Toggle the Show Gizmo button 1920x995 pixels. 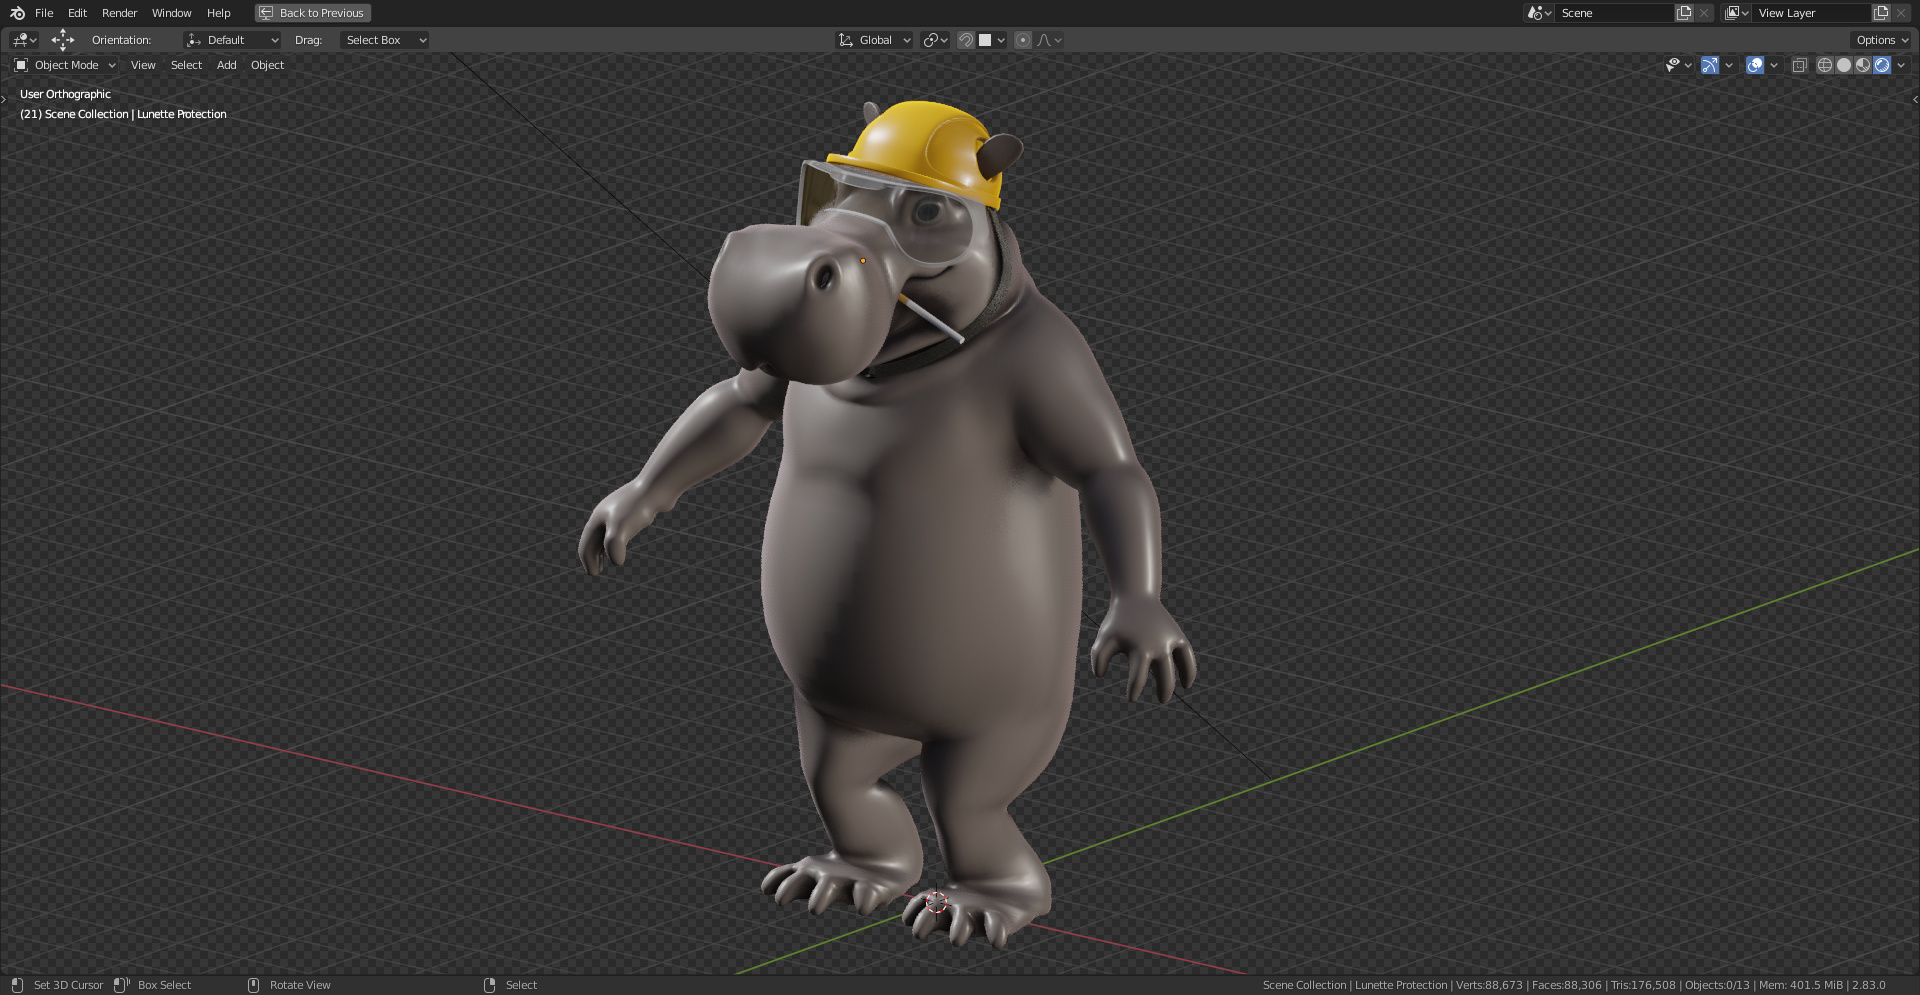[x=1710, y=65]
